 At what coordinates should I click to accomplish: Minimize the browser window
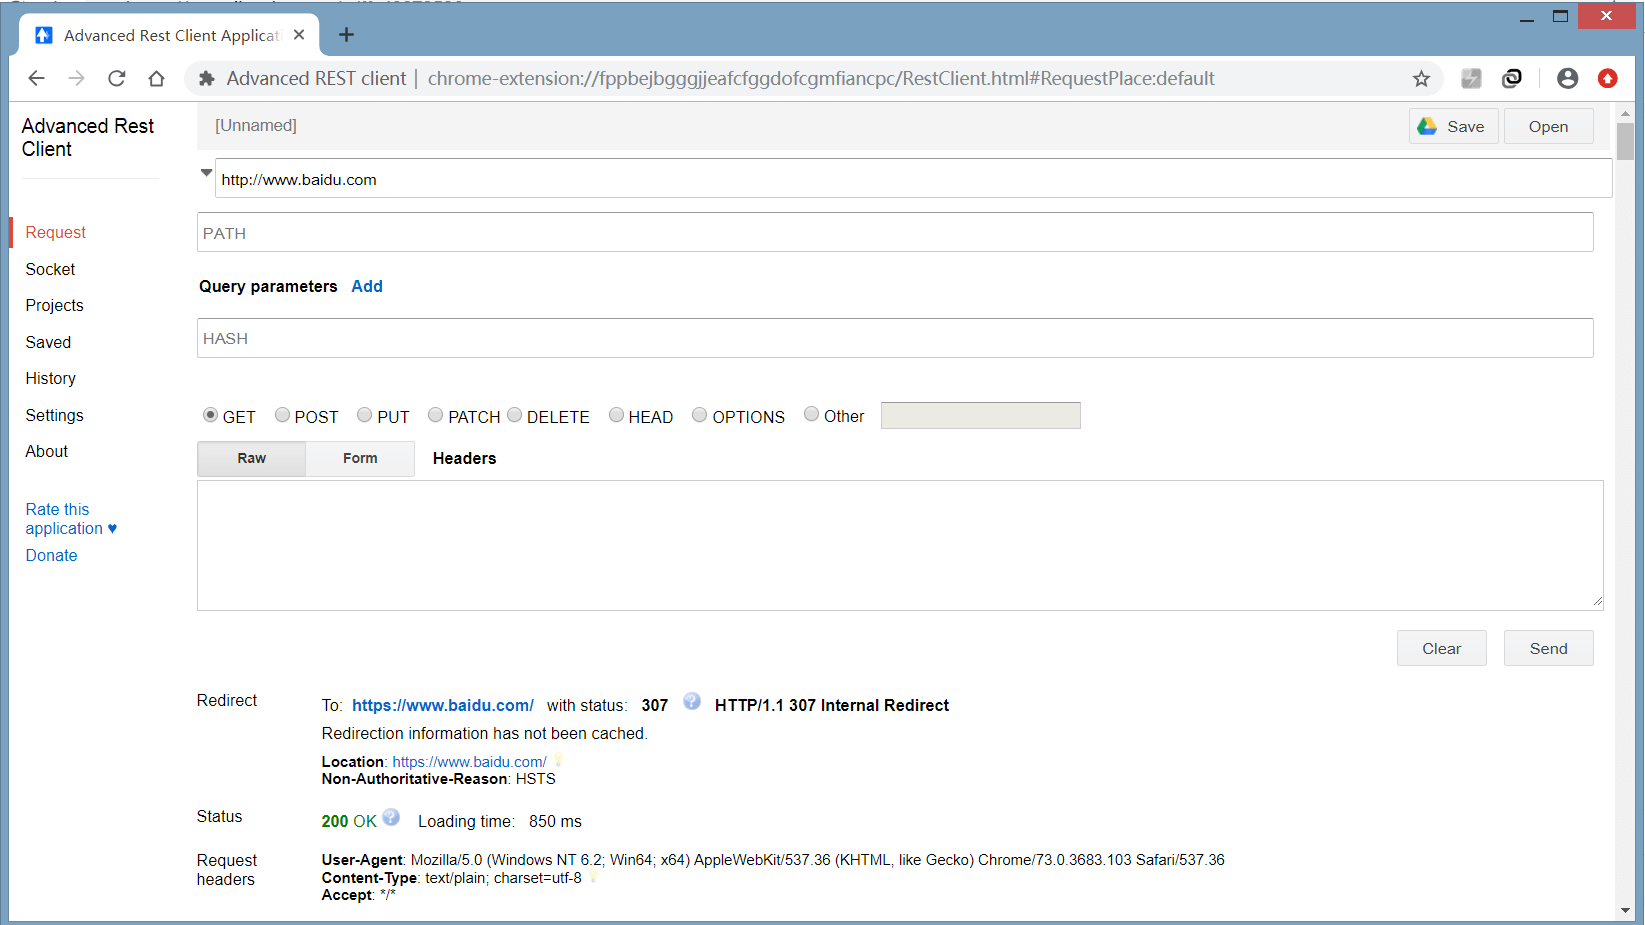[1527, 17]
